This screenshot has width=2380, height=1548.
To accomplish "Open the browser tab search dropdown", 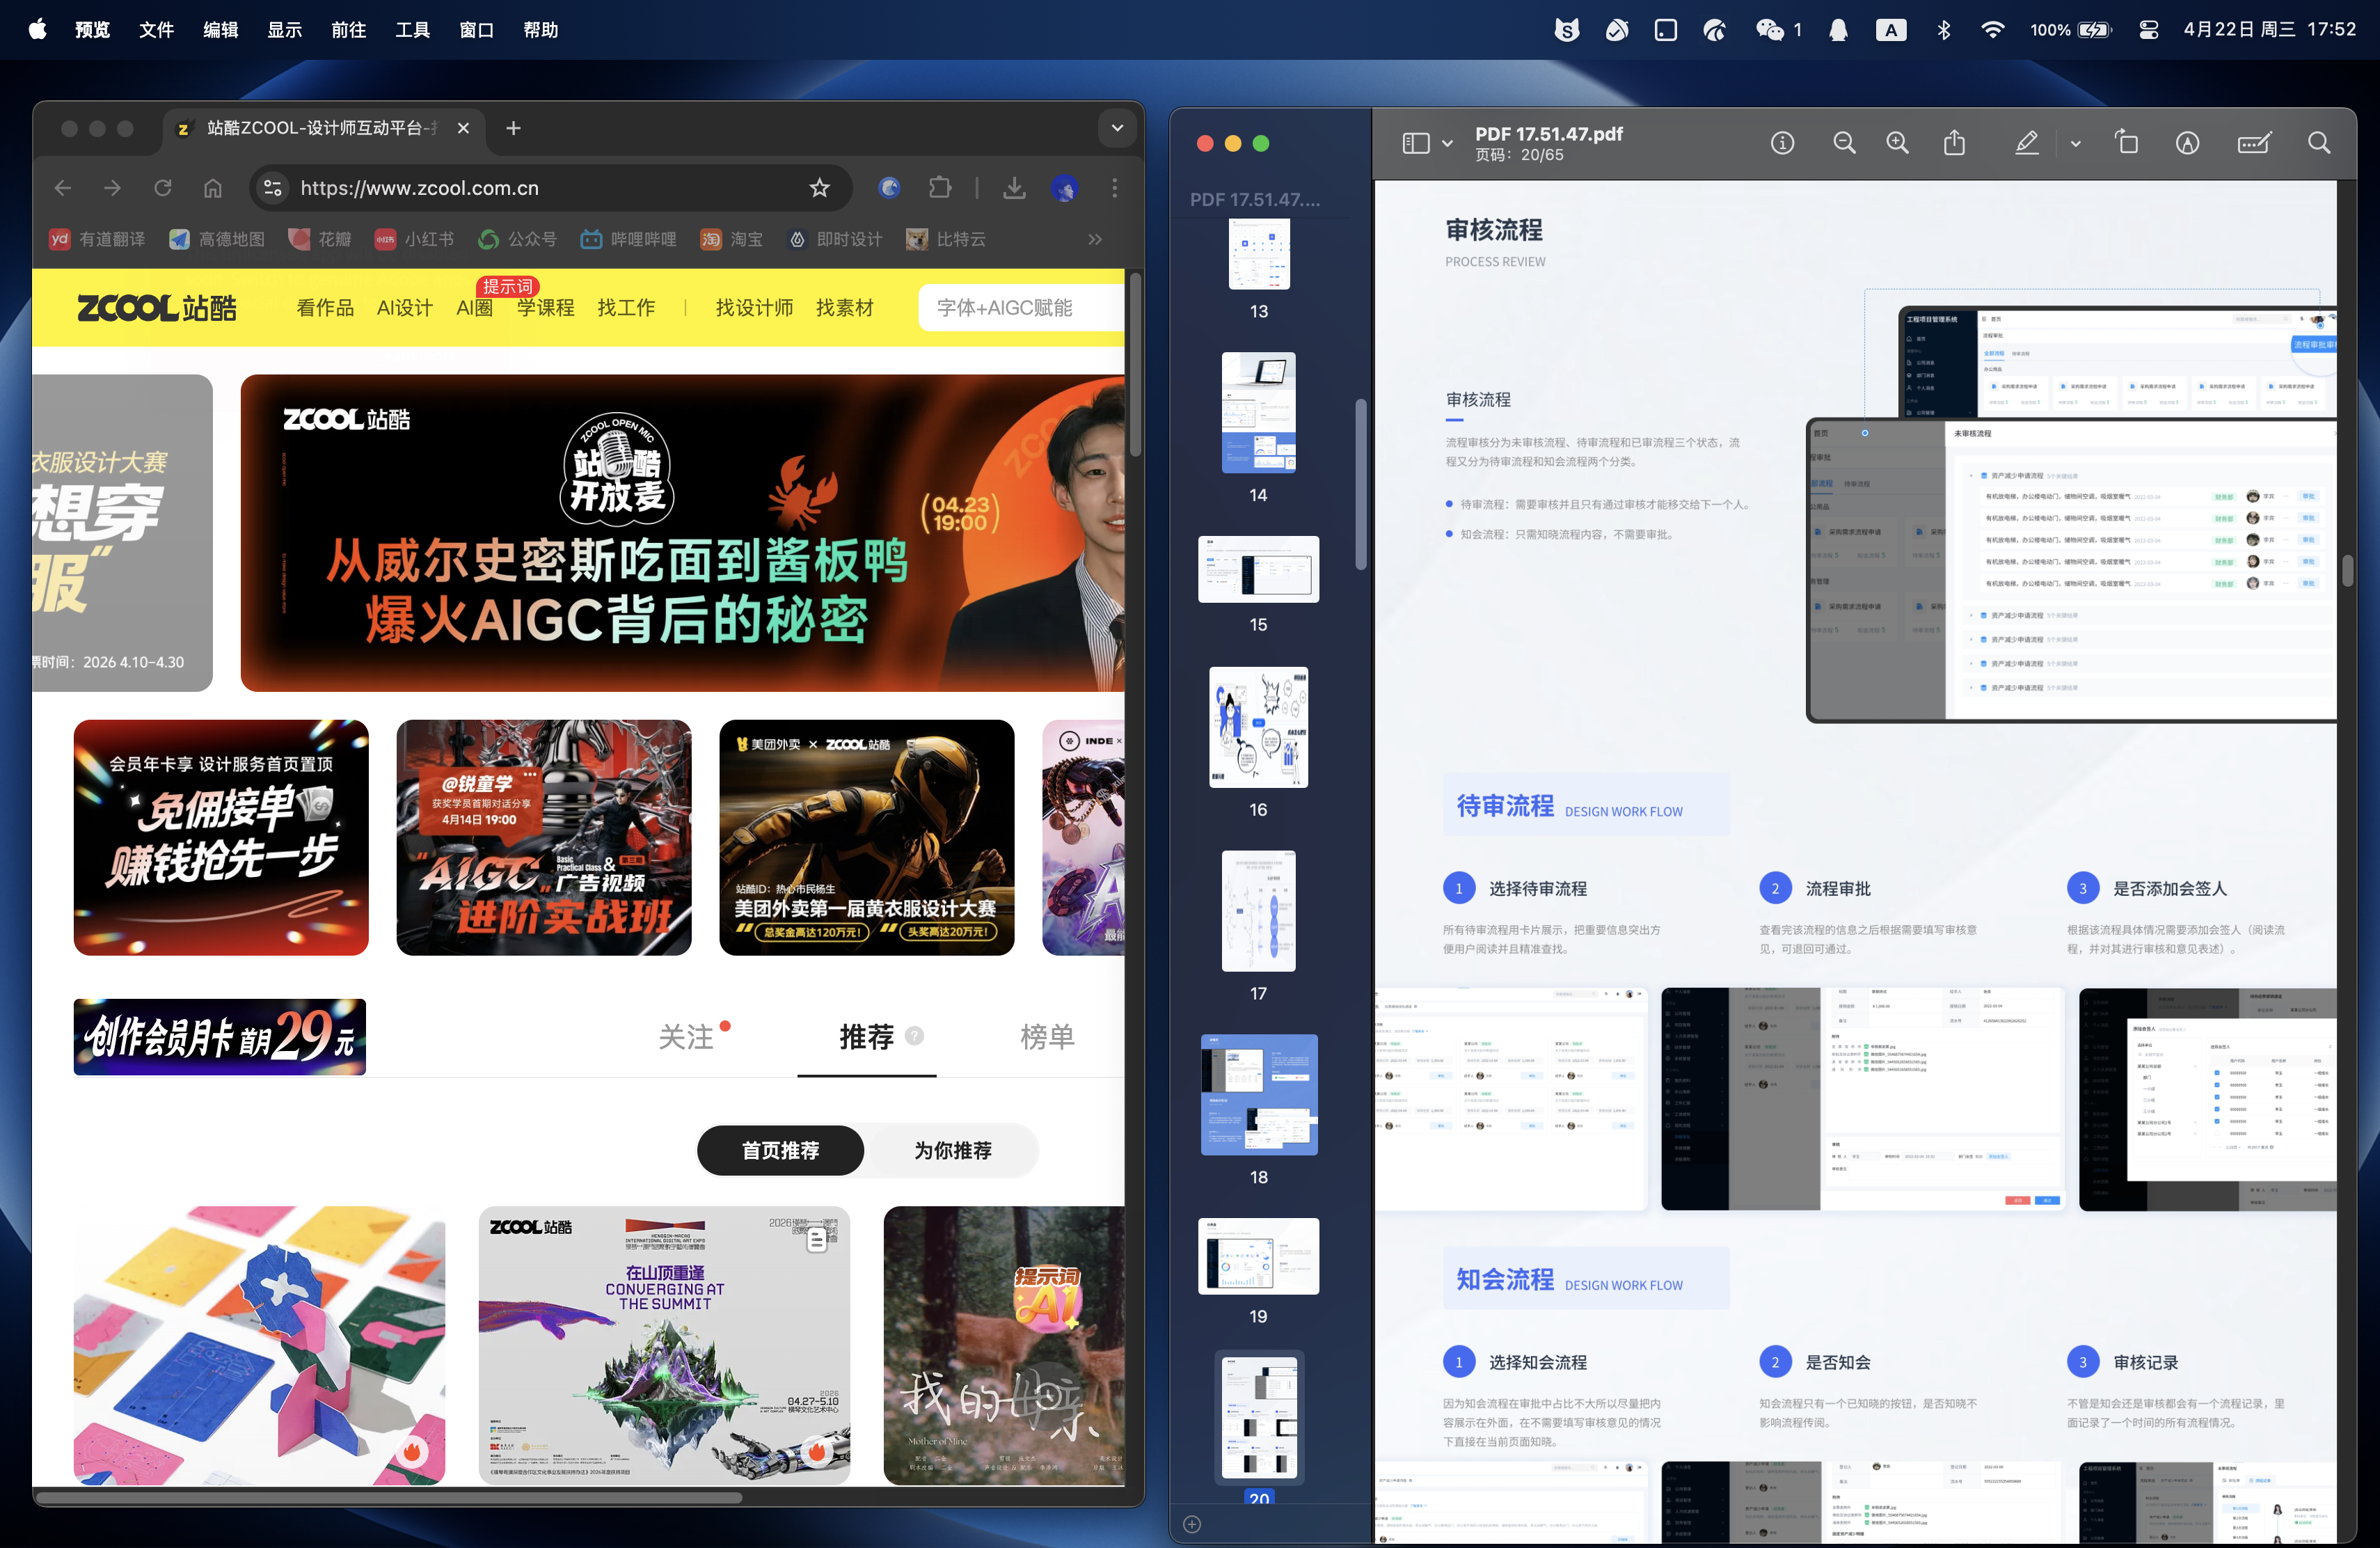I will pyautogui.click(x=1117, y=128).
